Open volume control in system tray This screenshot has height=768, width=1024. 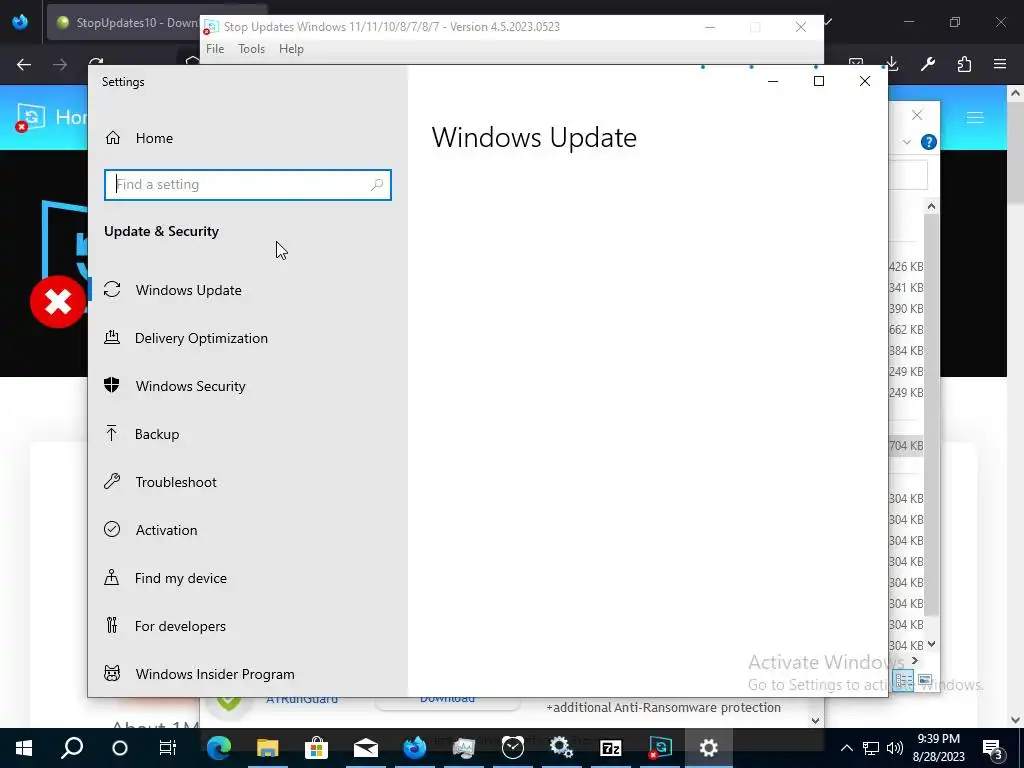pyautogui.click(x=895, y=748)
